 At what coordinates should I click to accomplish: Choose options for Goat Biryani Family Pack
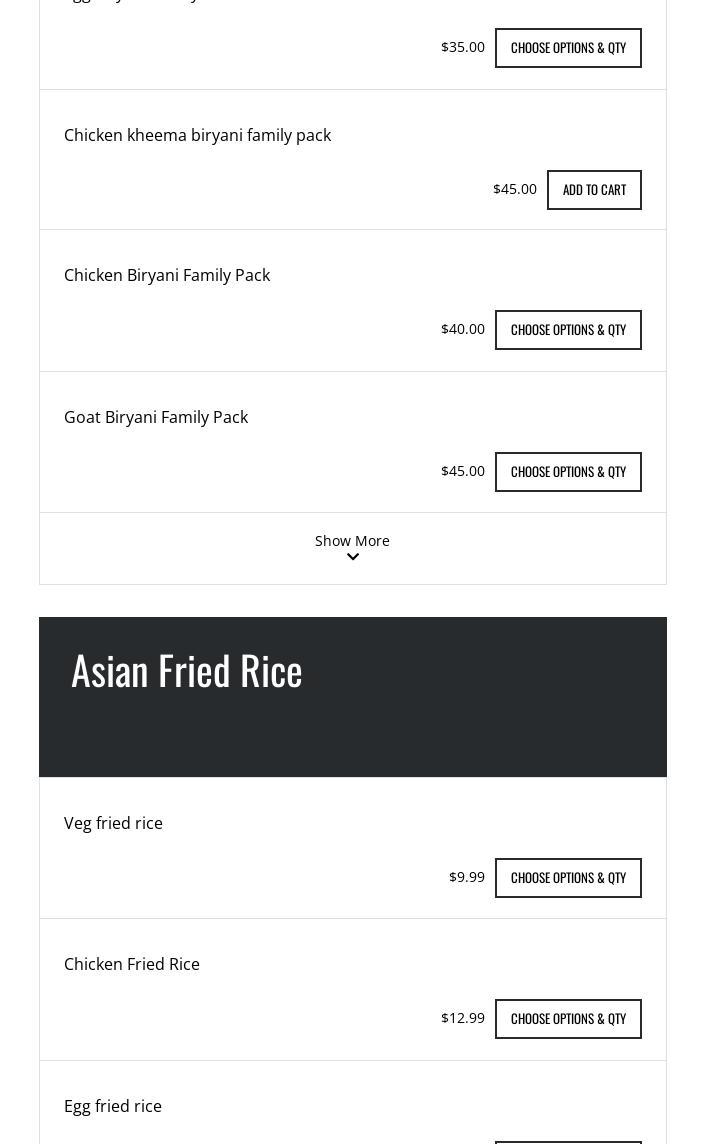tap(568, 472)
